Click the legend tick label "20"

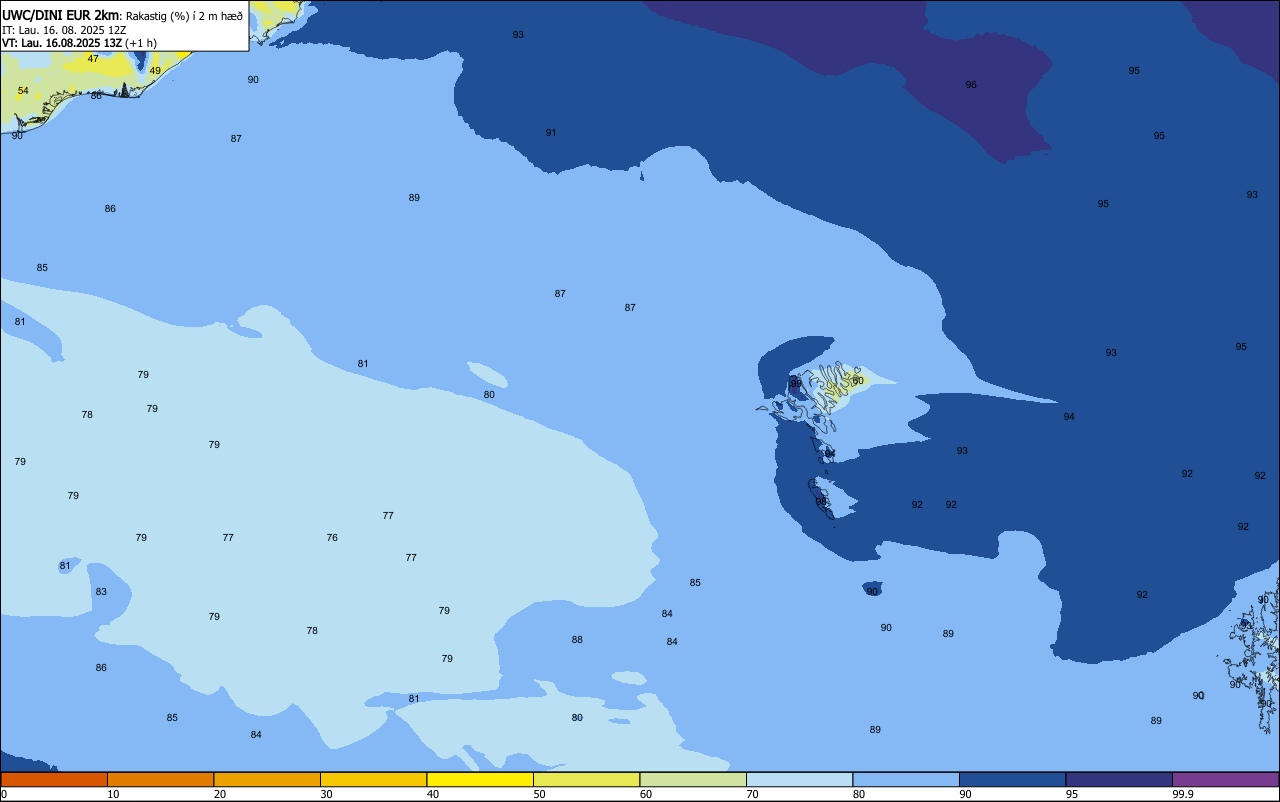click(220, 794)
